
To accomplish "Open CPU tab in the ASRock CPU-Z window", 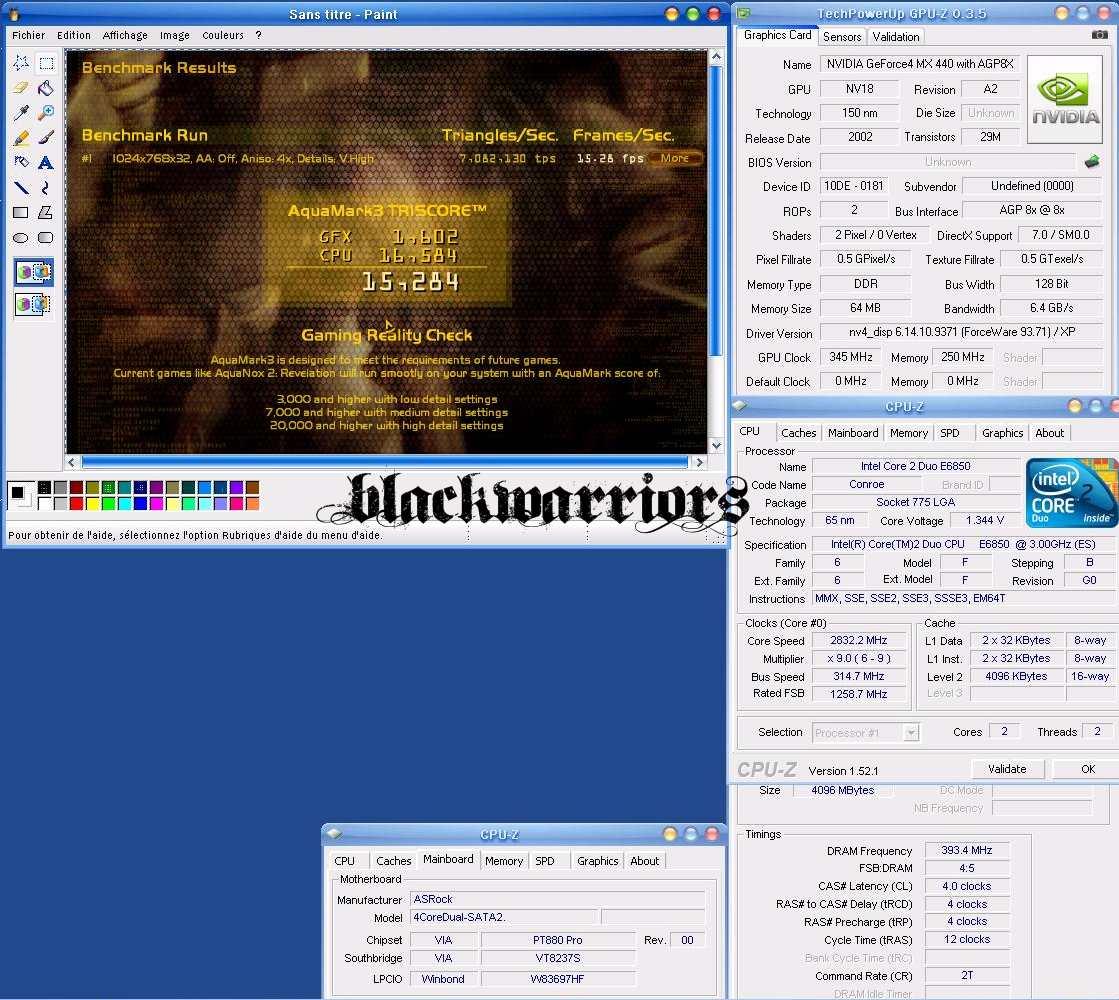I will coord(345,861).
